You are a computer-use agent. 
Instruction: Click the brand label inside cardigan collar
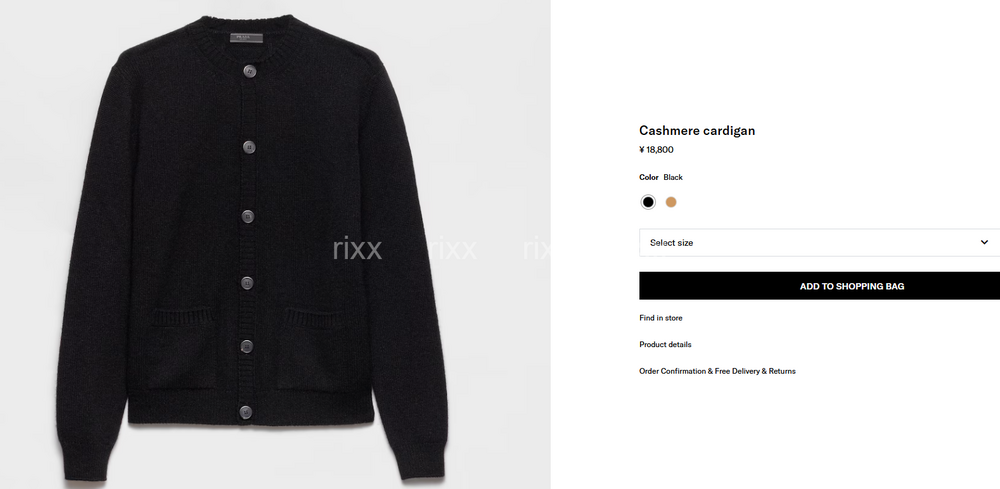point(246,38)
